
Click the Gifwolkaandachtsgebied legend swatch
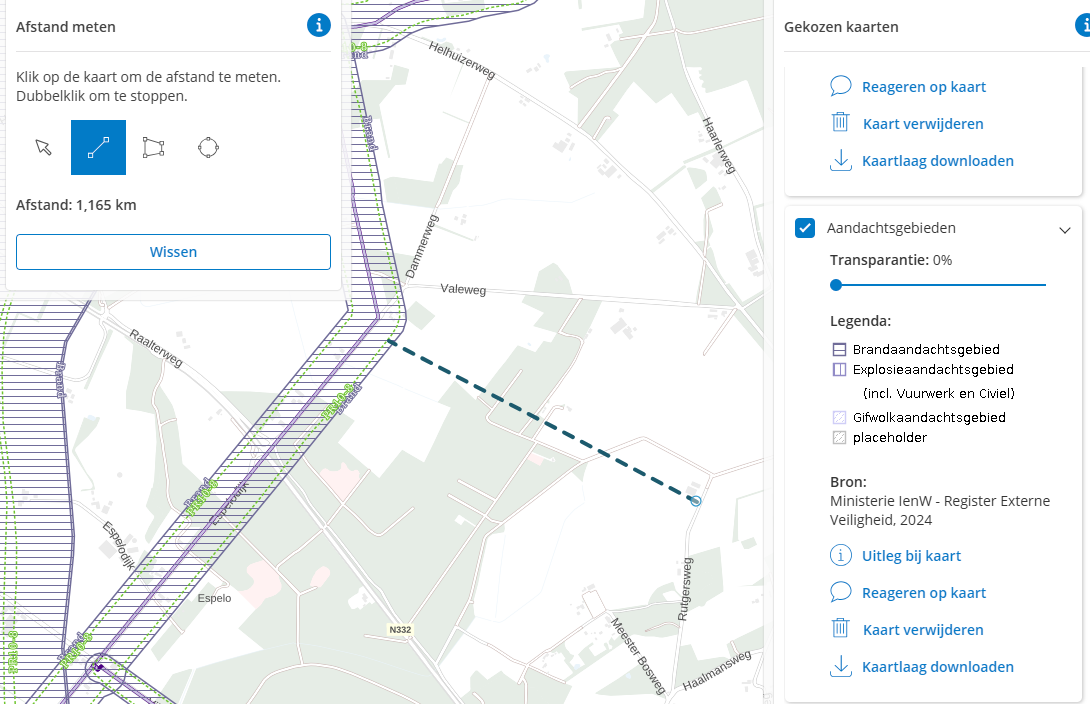(839, 418)
